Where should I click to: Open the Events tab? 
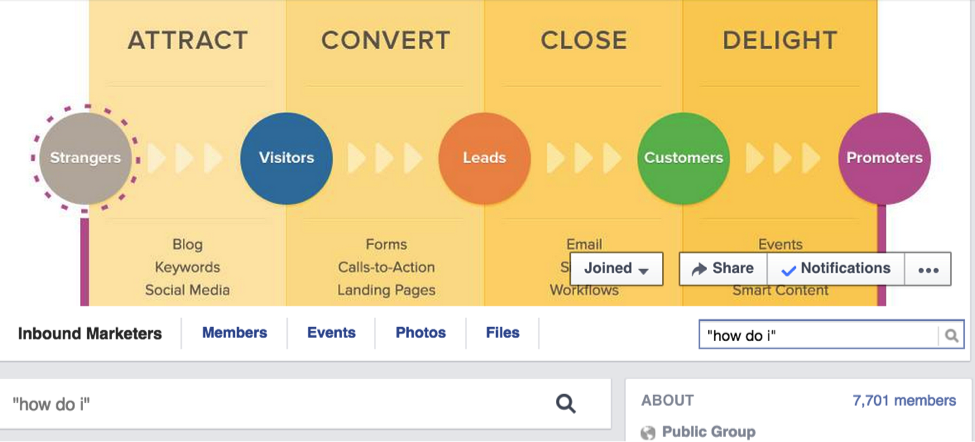331,333
